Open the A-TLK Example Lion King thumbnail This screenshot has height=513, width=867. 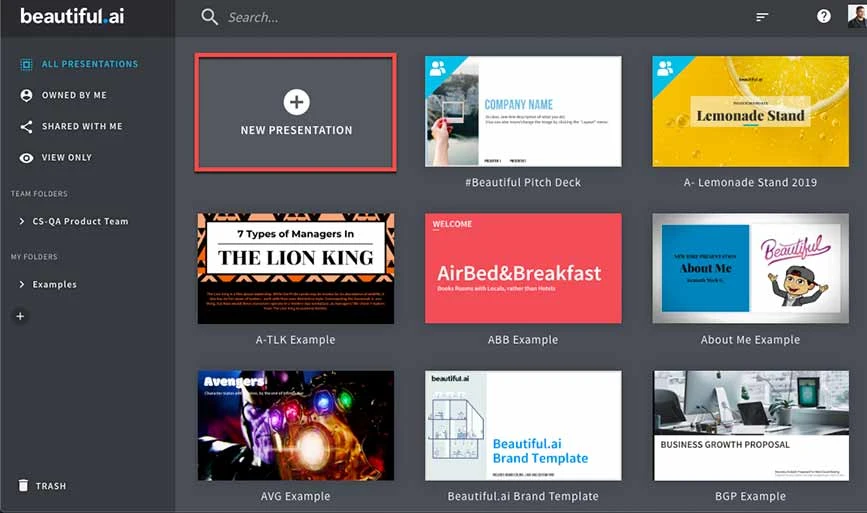point(296,268)
